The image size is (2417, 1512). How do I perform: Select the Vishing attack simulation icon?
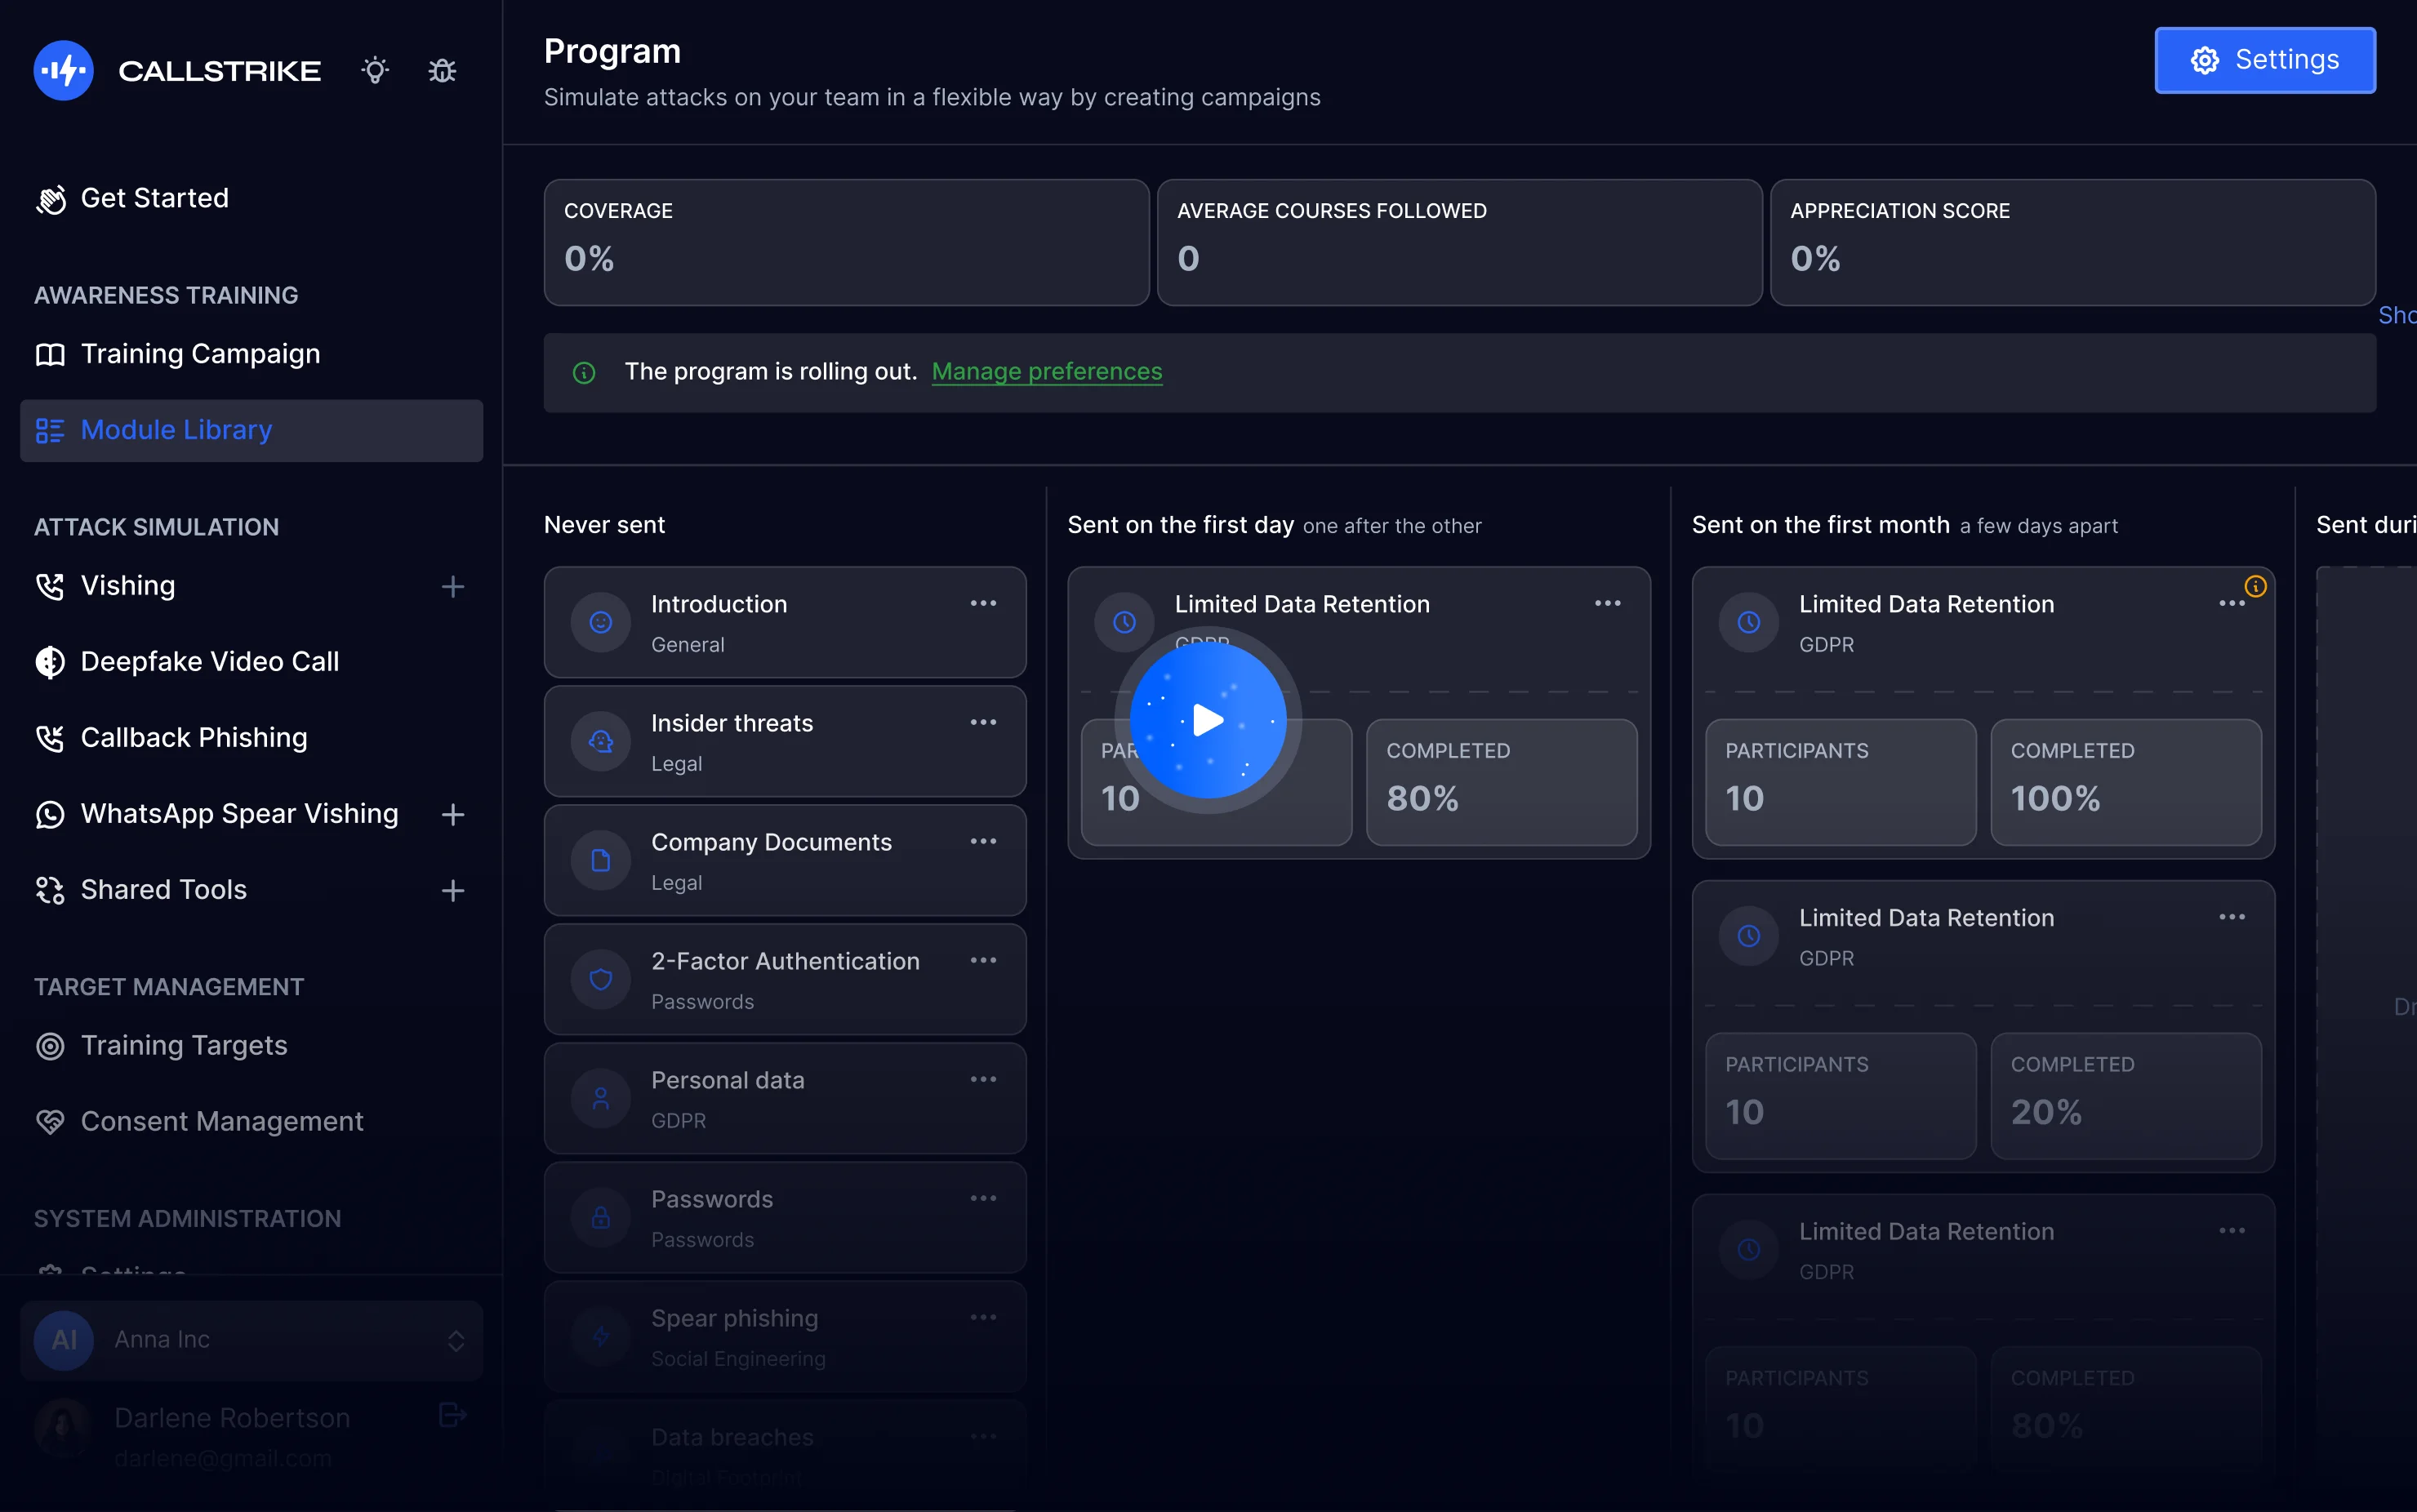click(x=51, y=586)
